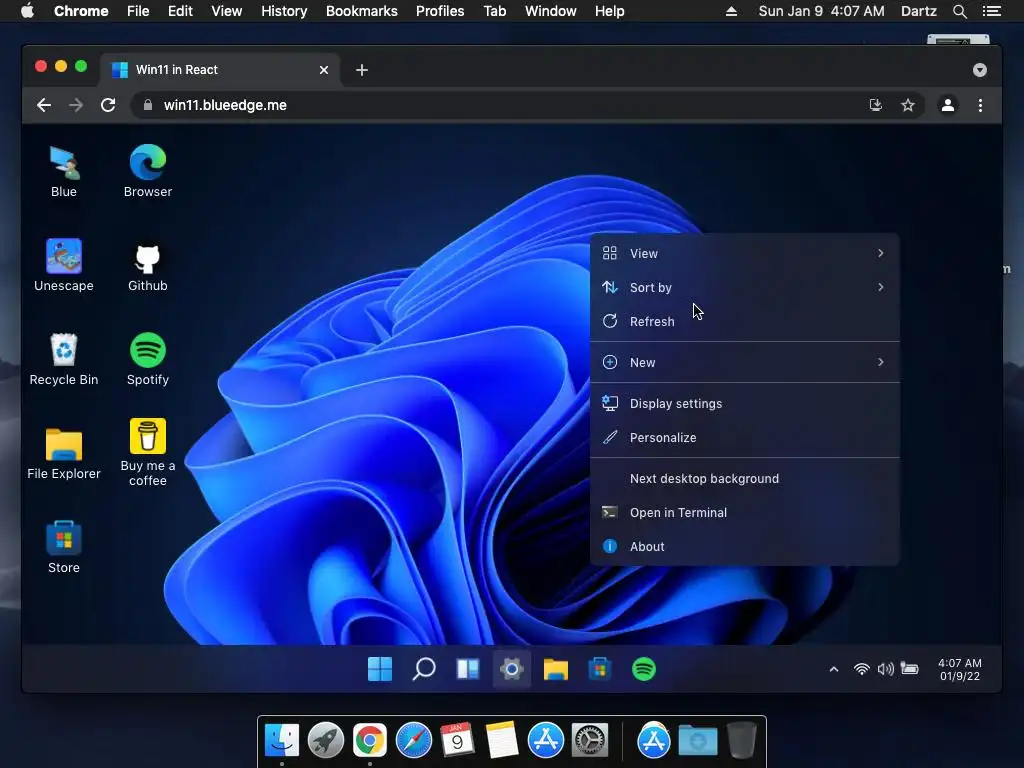The width and height of the screenshot is (1024, 768).
Task: Select Display settings in context menu
Action: point(744,404)
